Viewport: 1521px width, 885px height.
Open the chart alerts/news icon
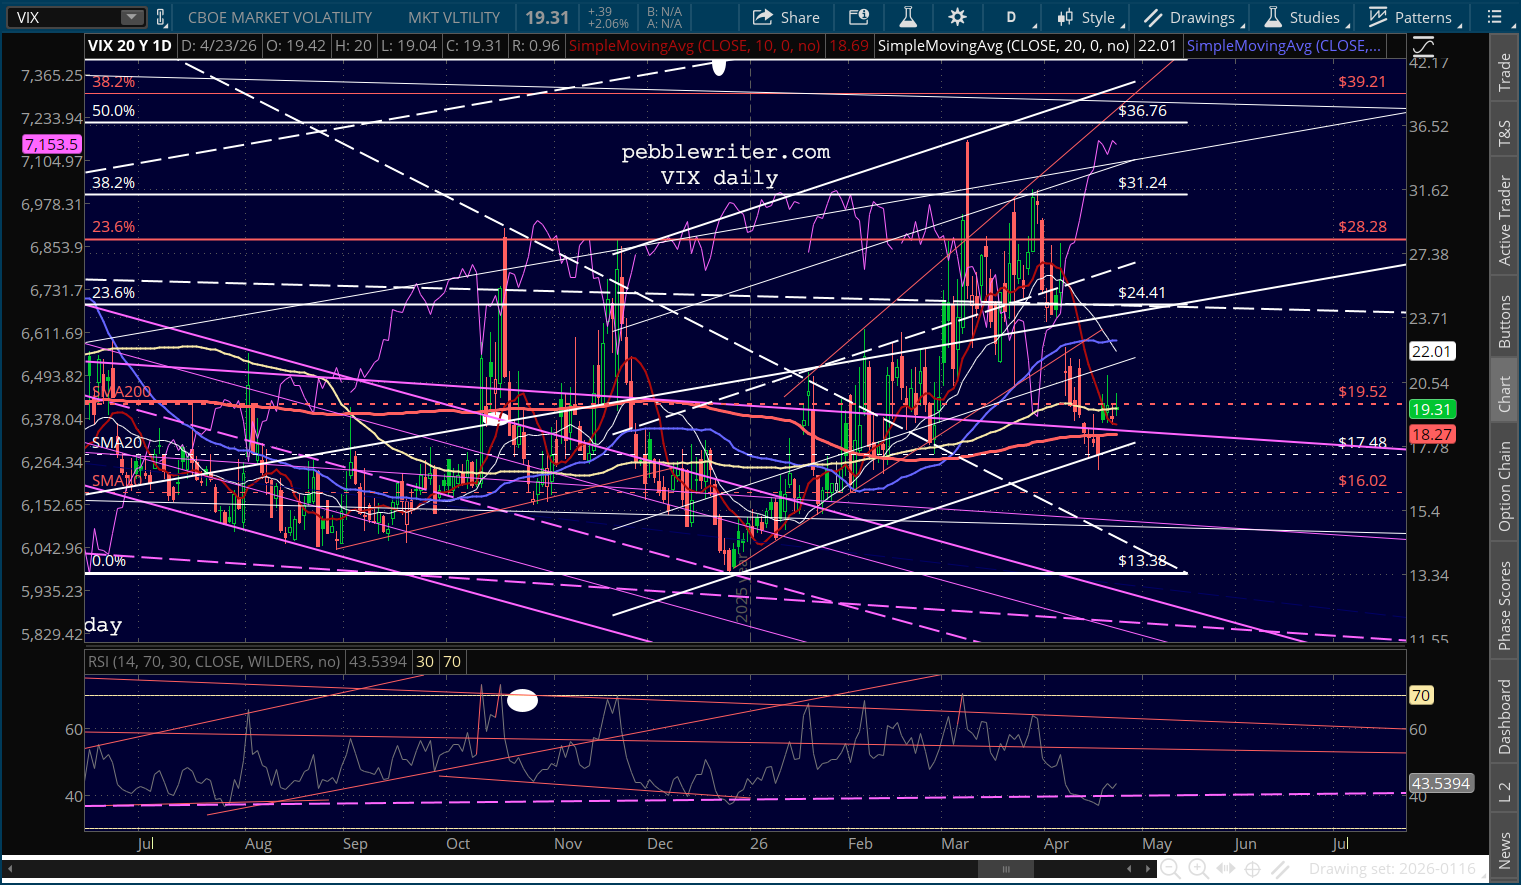click(x=859, y=17)
